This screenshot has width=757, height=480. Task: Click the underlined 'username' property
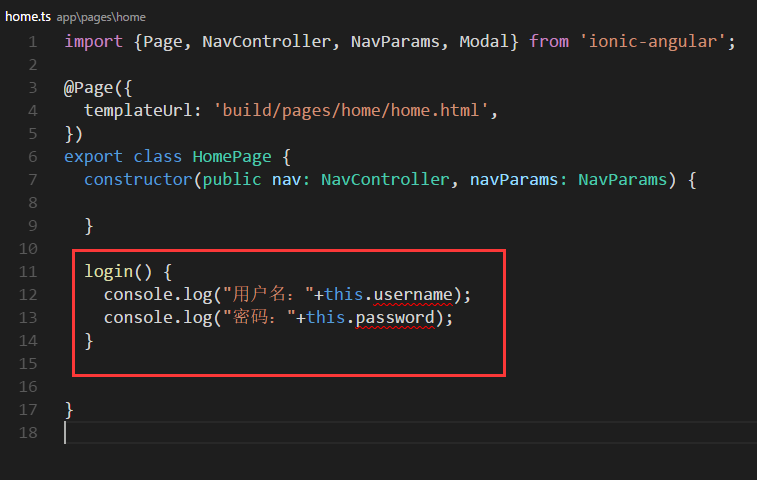click(x=413, y=295)
